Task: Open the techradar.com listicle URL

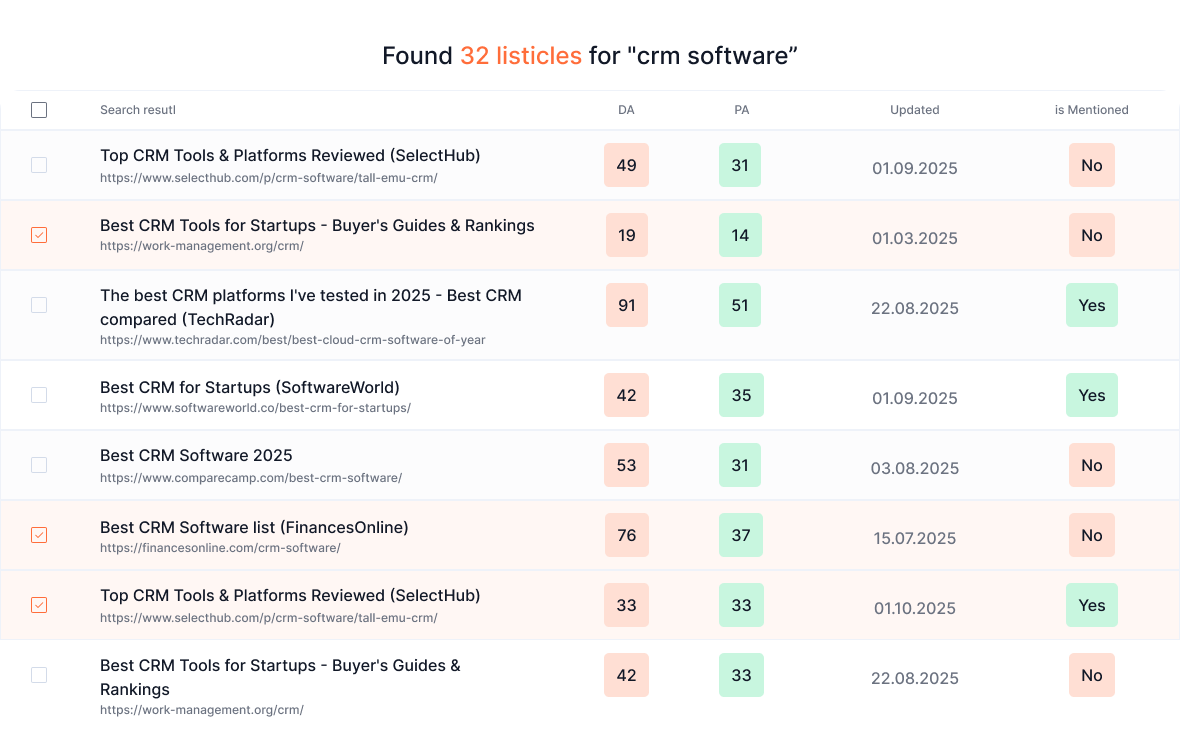Action: tap(292, 340)
